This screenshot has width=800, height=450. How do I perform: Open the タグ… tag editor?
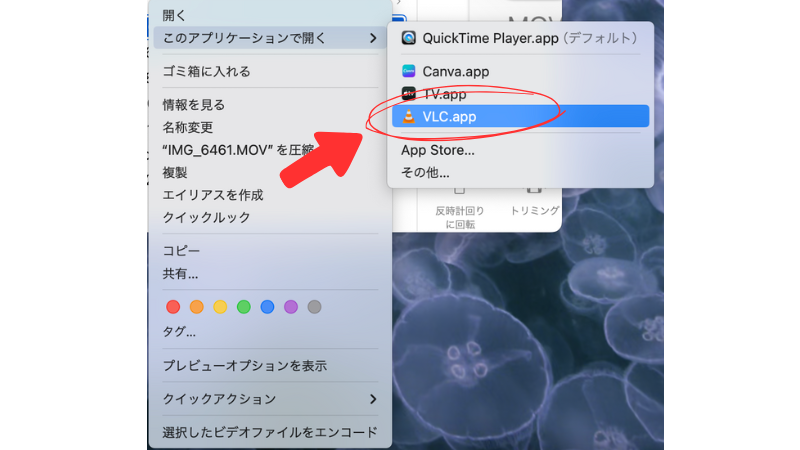coord(270,332)
